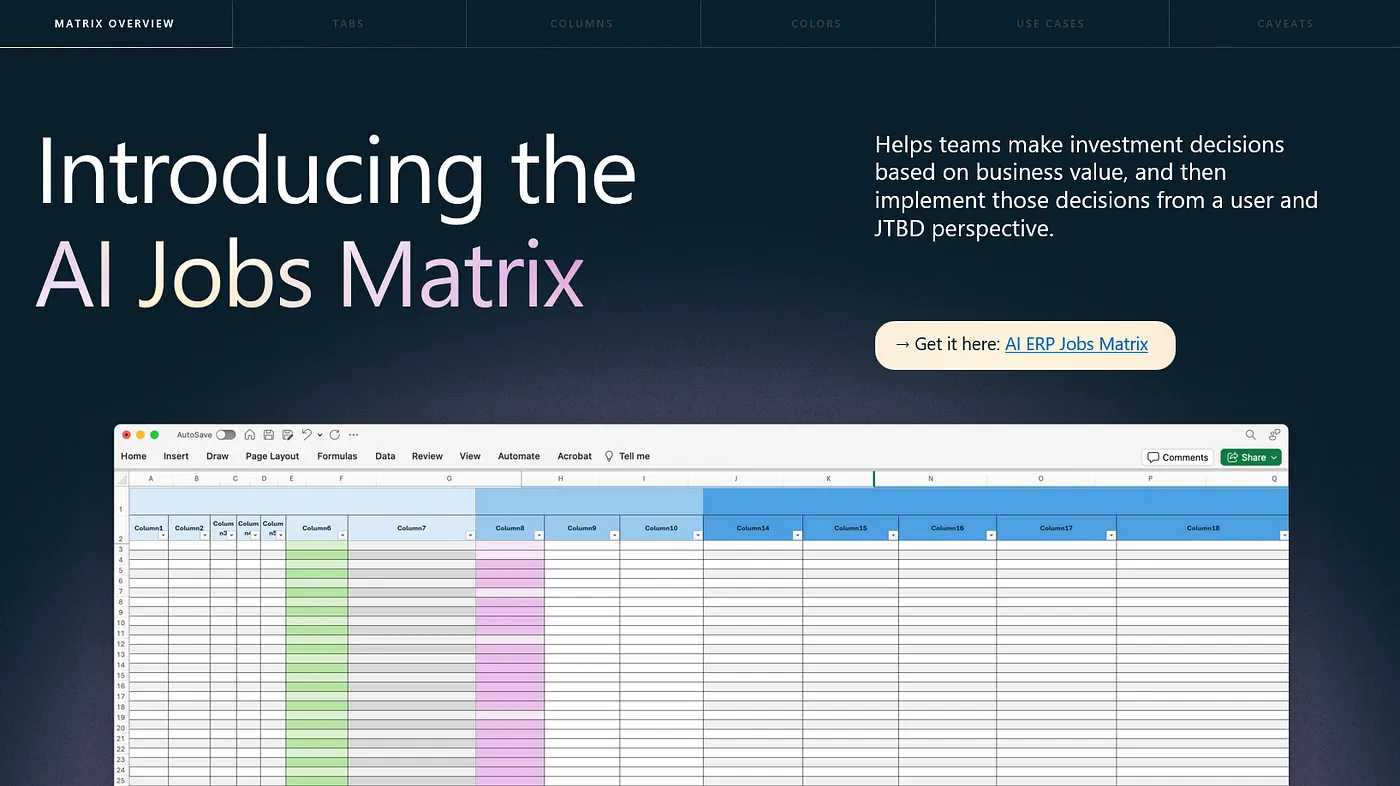The width and height of the screenshot is (1400, 786).
Task: Open the Review ribbon tab
Action: coord(427,456)
